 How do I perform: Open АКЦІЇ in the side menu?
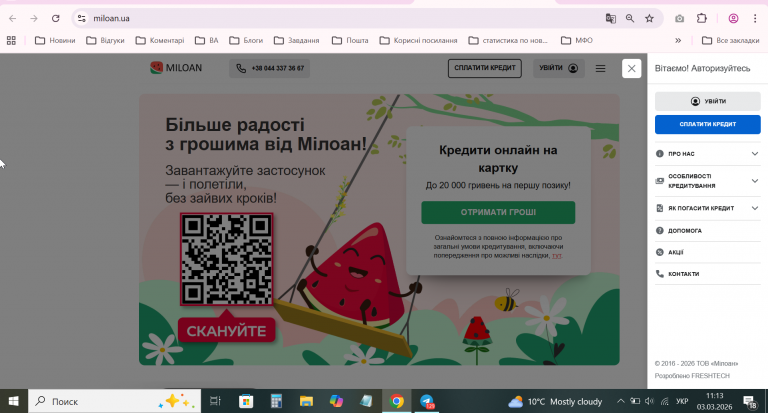pyautogui.click(x=707, y=252)
